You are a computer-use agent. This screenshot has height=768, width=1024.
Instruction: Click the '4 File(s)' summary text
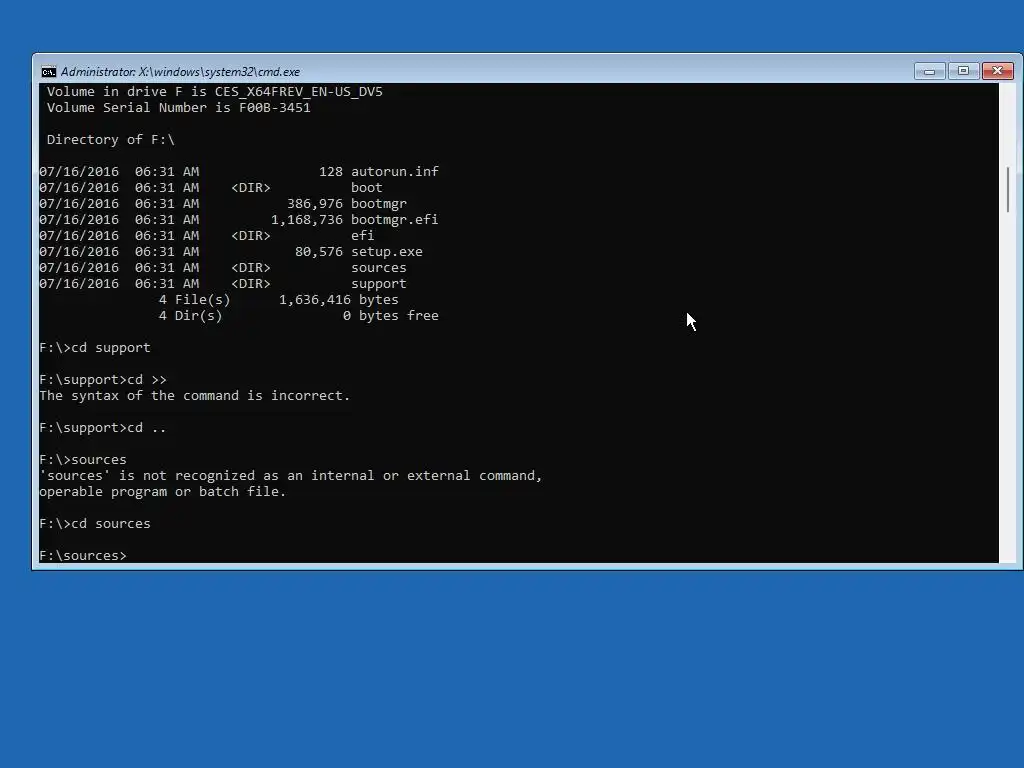click(x=195, y=300)
